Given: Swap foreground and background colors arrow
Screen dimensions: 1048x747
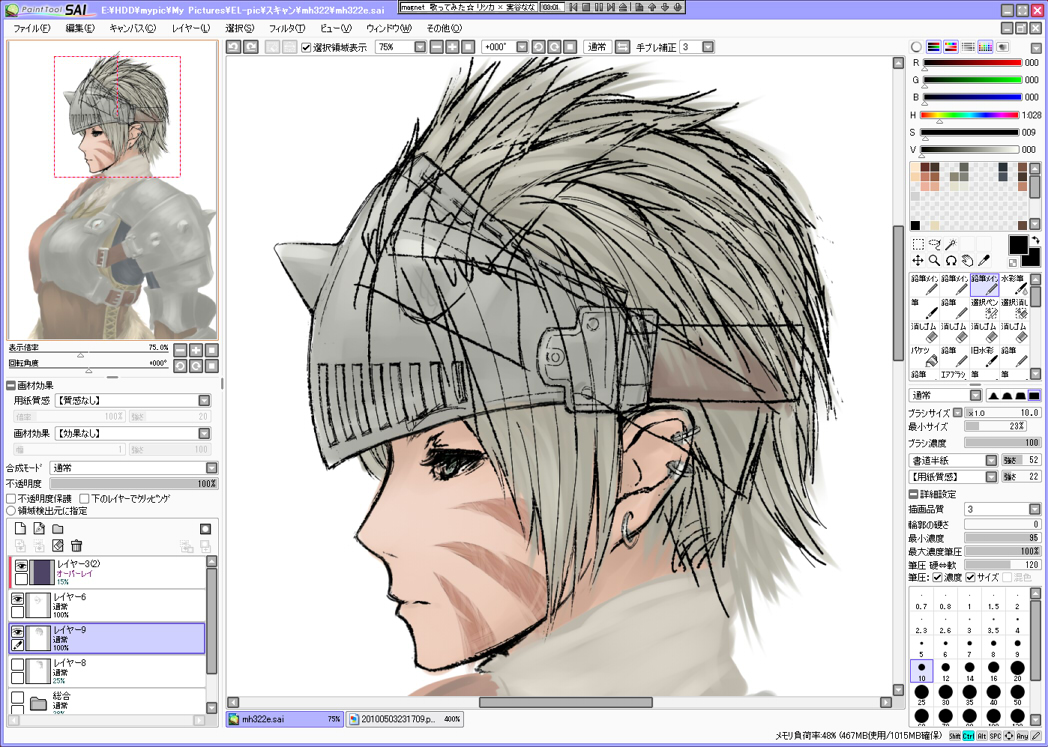Looking at the screenshot, I should [1035, 240].
